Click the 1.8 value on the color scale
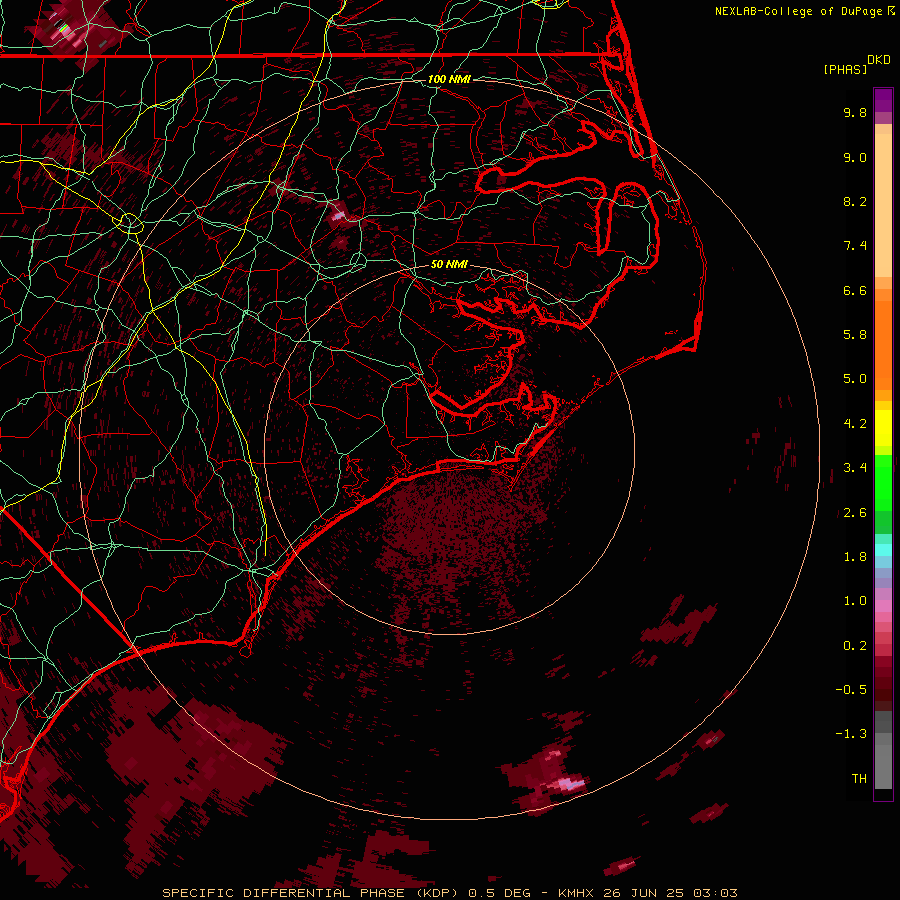This screenshot has width=900, height=900. tap(855, 557)
